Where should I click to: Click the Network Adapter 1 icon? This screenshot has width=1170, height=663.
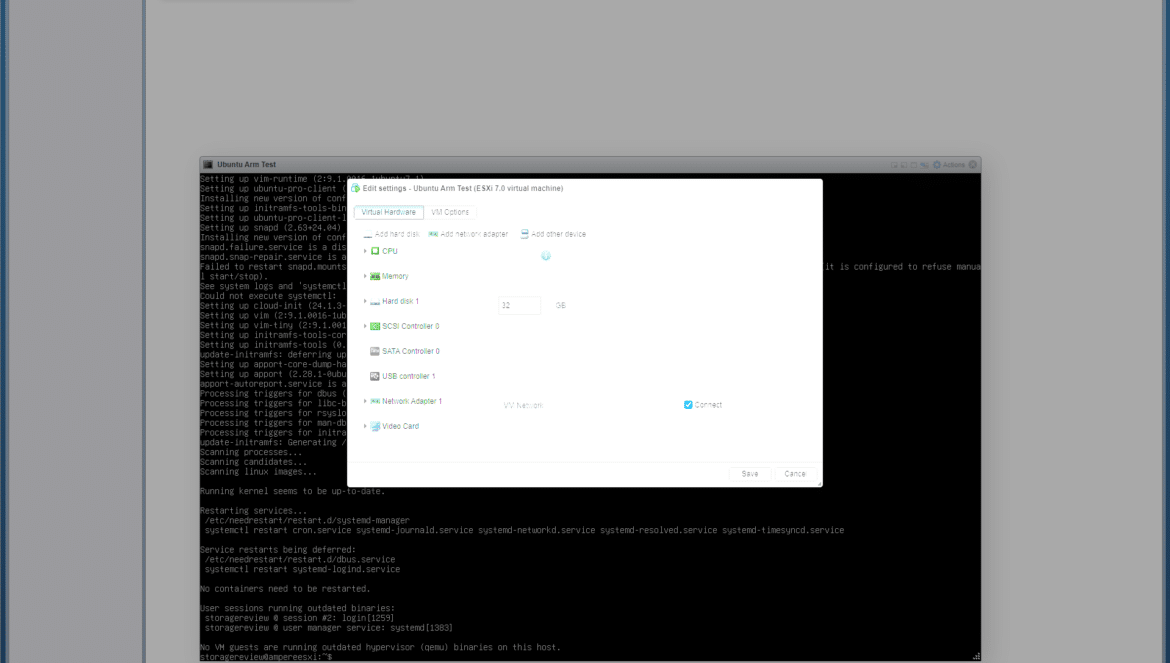point(375,401)
